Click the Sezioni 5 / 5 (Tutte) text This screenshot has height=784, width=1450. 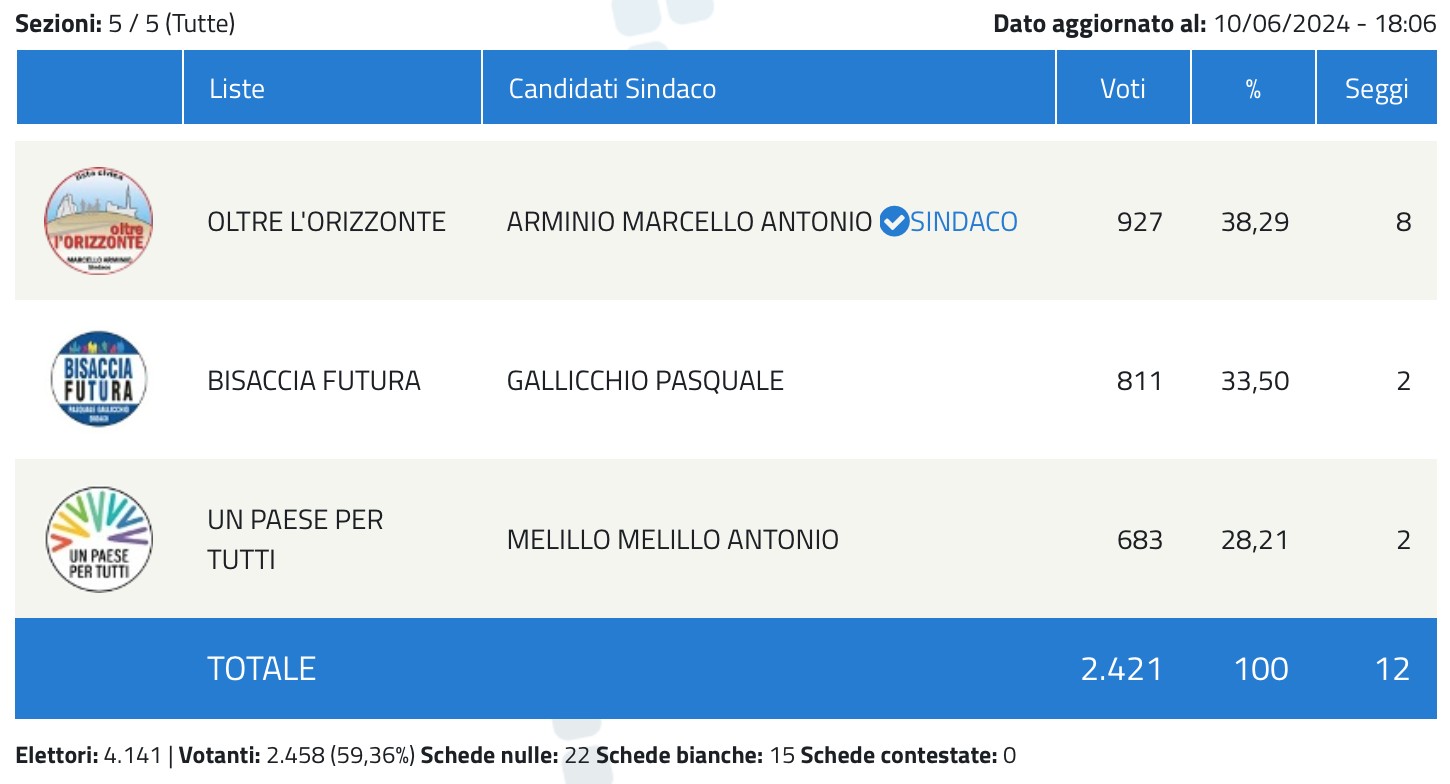[x=125, y=23]
